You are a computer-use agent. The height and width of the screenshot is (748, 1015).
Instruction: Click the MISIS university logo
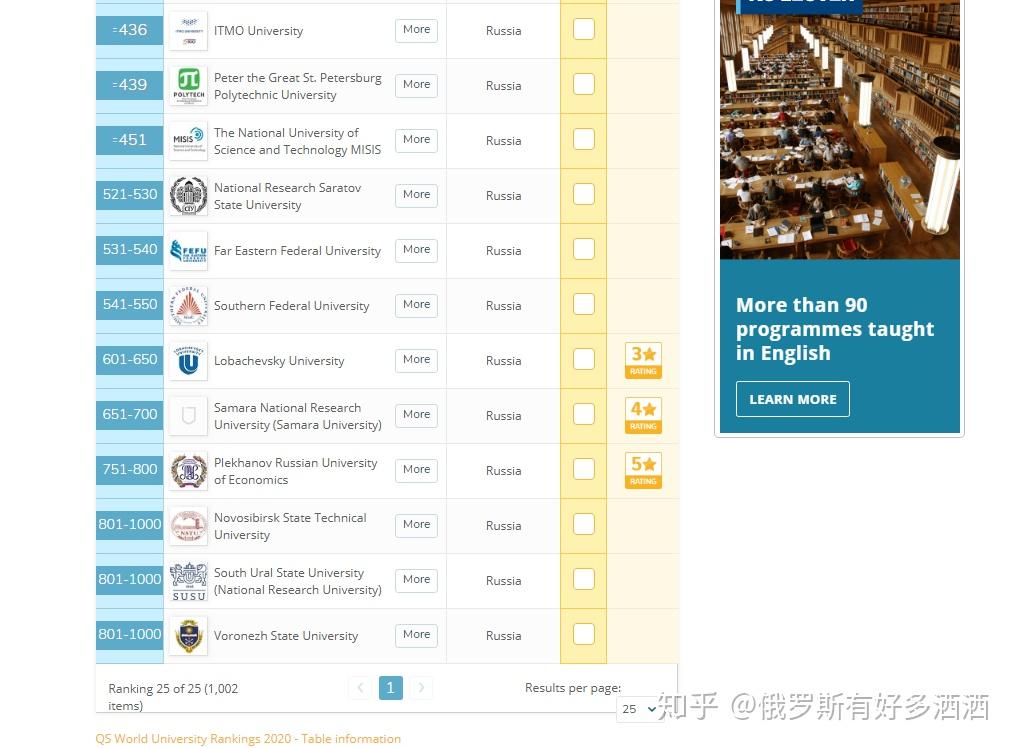pyautogui.click(x=188, y=140)
